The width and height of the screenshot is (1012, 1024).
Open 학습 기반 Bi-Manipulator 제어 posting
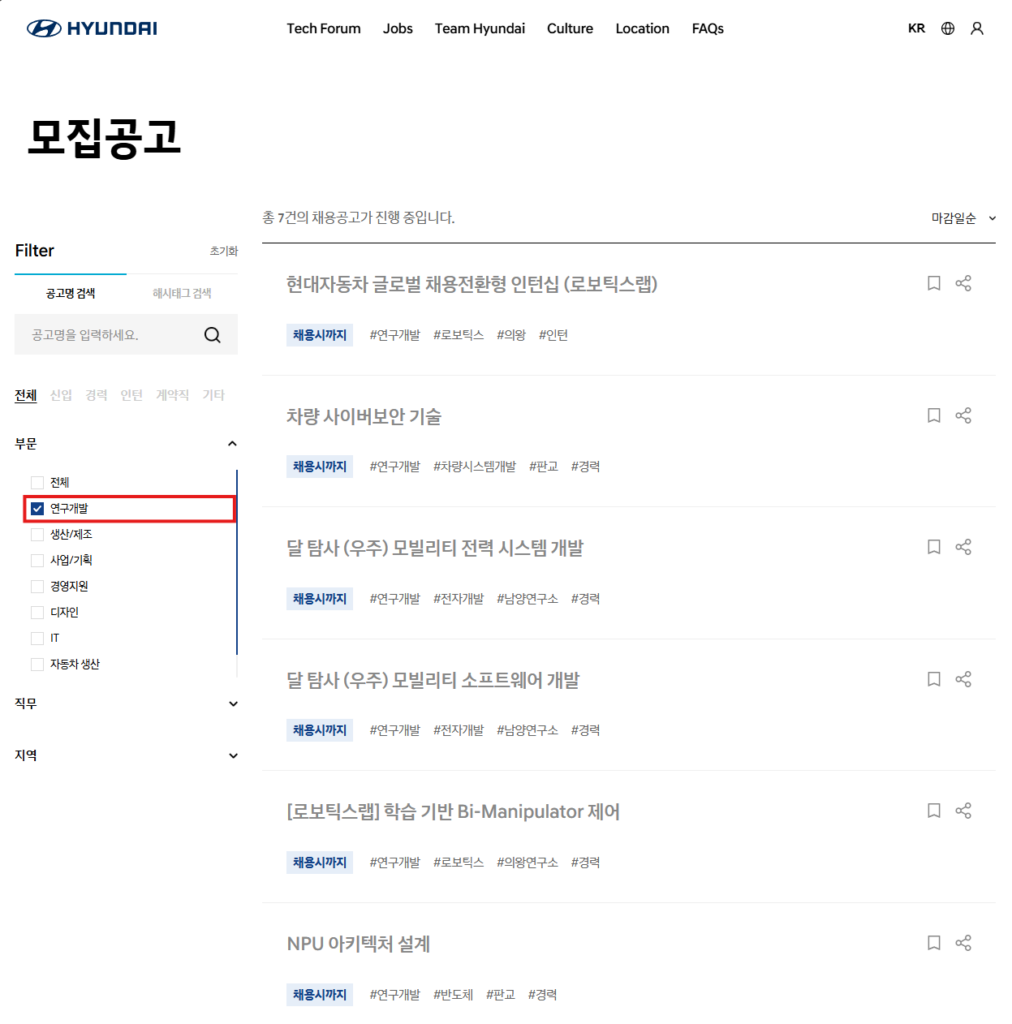[453, 812]
